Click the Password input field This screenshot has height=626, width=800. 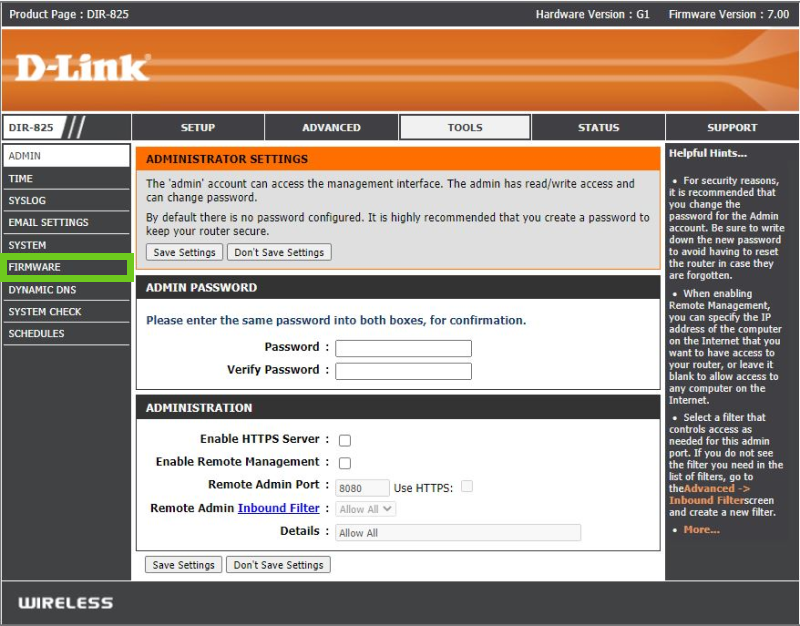[x=403, y=348]
